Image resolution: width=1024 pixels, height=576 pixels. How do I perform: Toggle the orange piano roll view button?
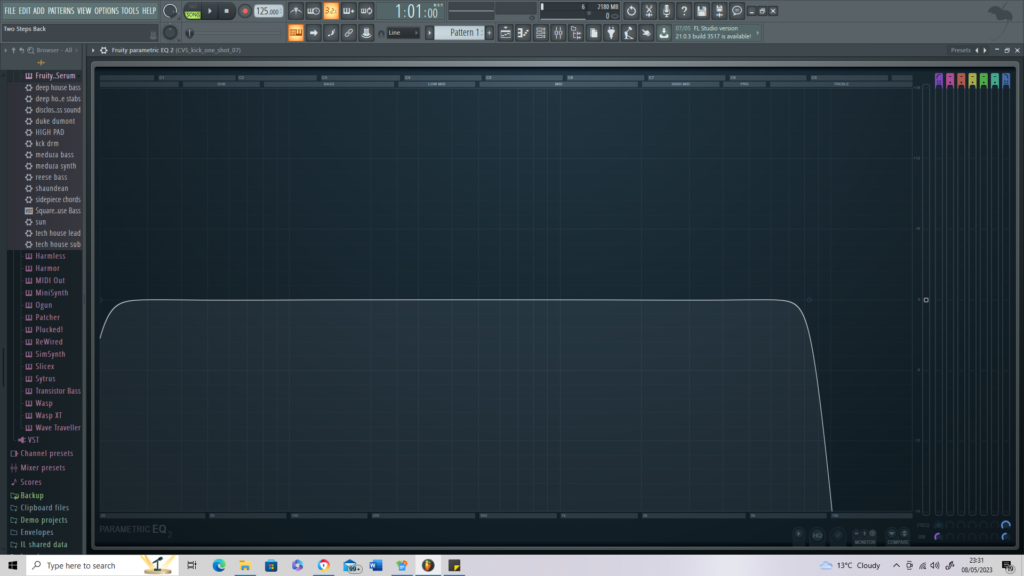click(x=296, y=33)
